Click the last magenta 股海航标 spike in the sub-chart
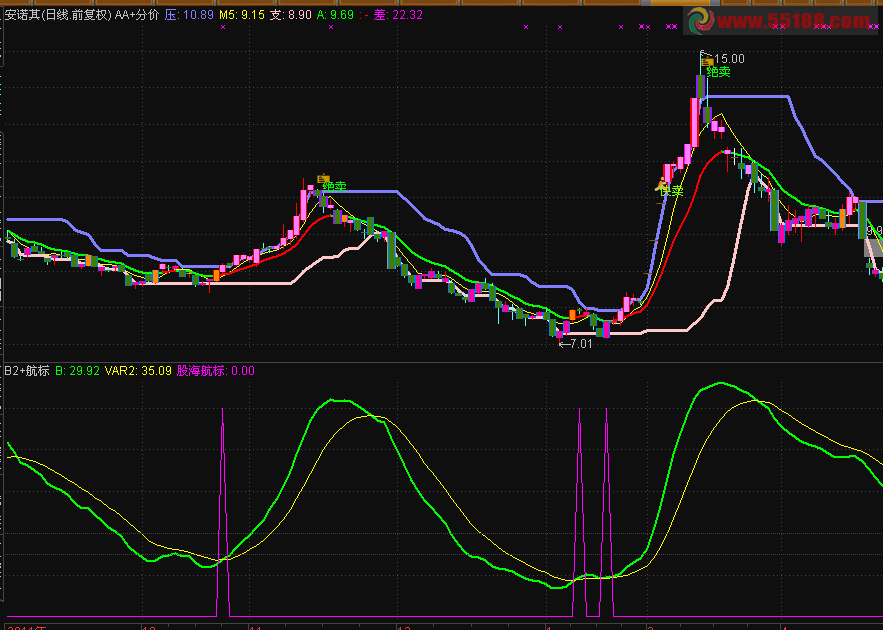 (x=606, y=512)
